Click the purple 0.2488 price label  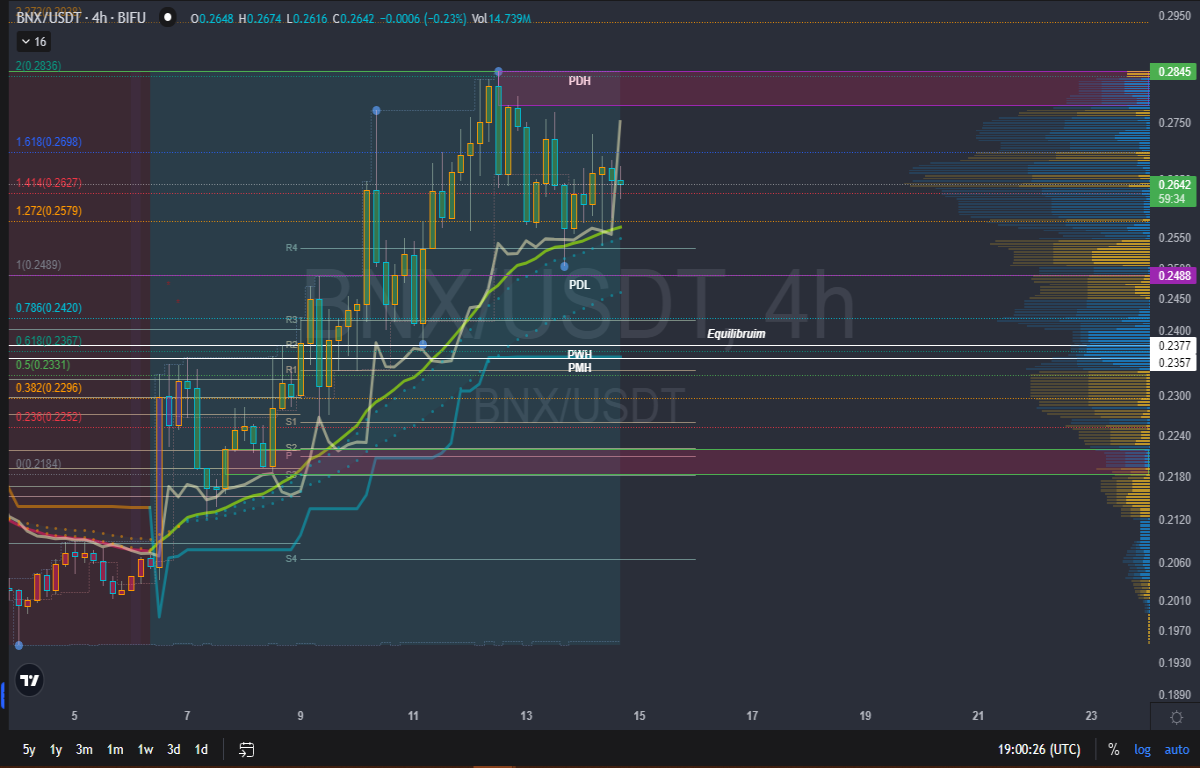(1174, 275)
